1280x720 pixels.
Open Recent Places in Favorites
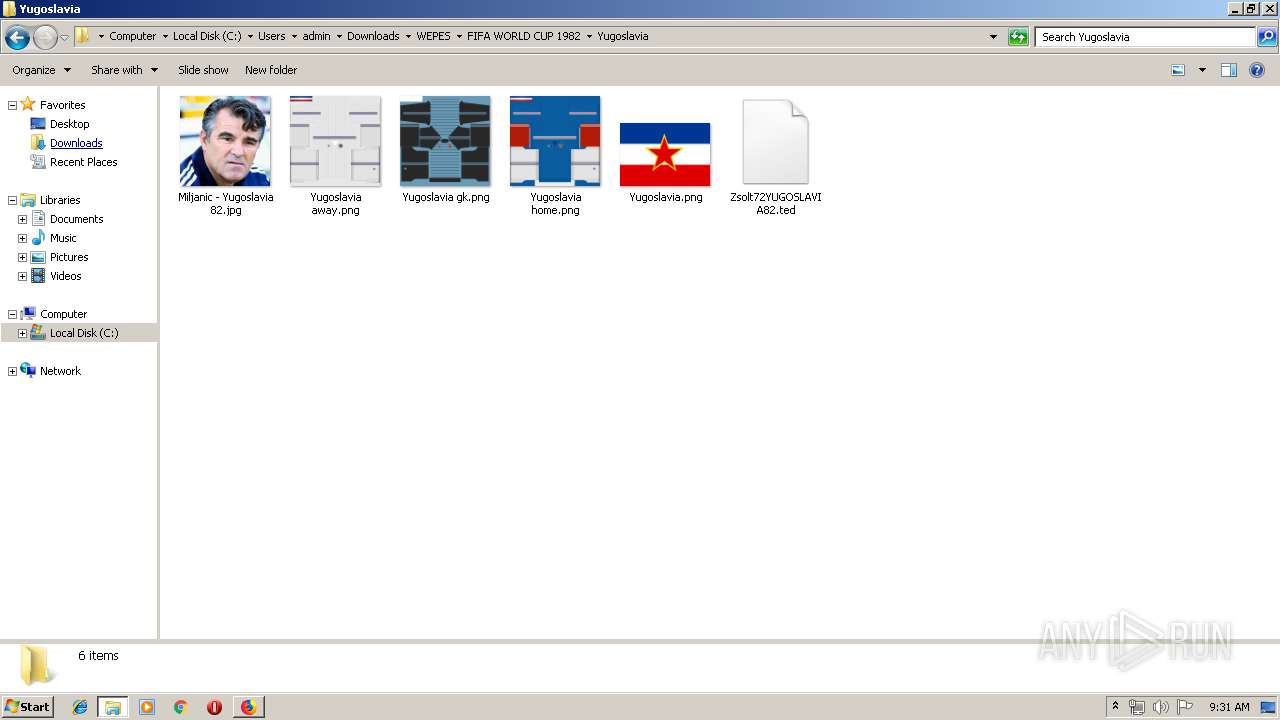click(x=83, y=162)
